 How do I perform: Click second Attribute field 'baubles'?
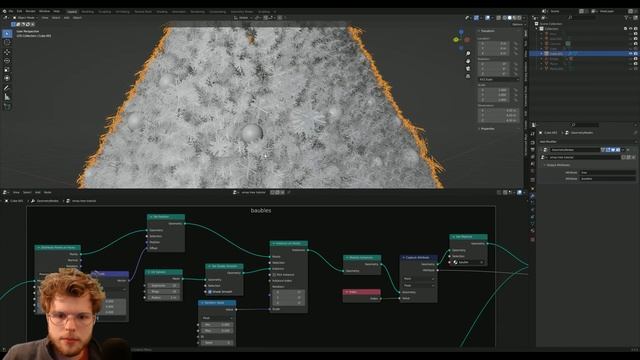pos(607,178)
